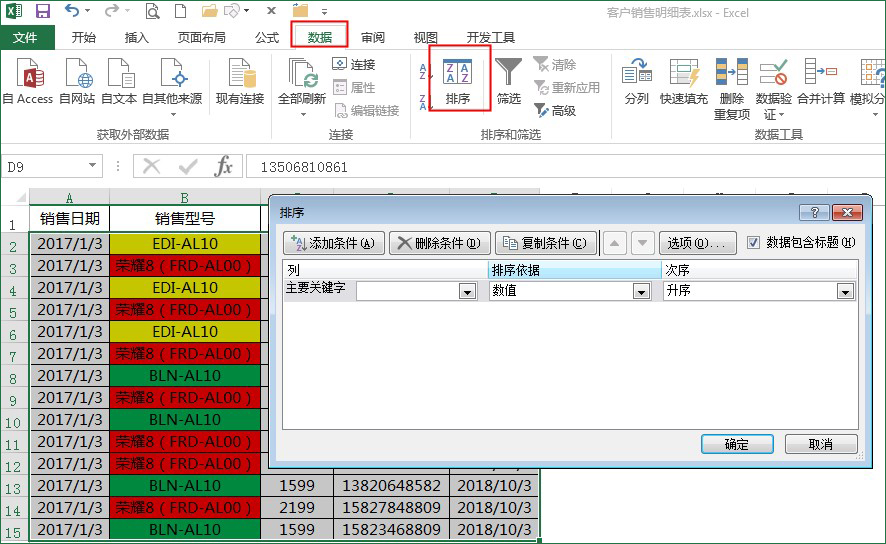Image resolution: width=886 pixels, height=544 pixels.
Task: Click the Open folder icon in quick access
Action: (210, 11)
